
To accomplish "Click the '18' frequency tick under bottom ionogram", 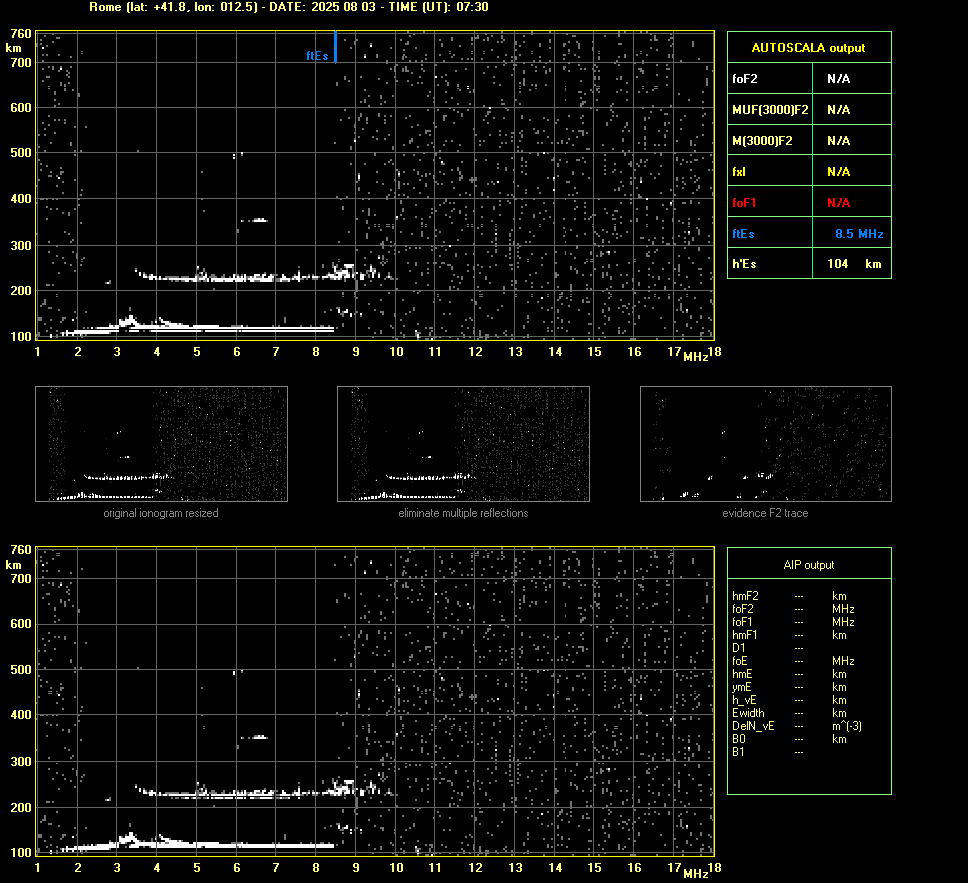I will pyautogui.click(x=714, y=868).
